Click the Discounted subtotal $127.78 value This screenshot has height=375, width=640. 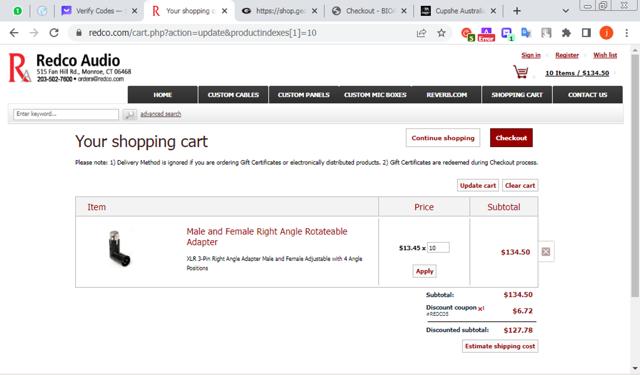tap(518, 330)
